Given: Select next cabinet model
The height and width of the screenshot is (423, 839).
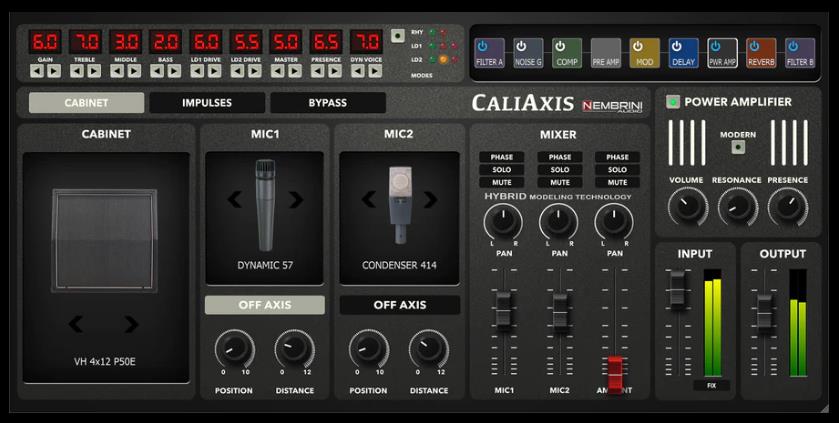Looking at the screenshot, I should tap(131, 324).
